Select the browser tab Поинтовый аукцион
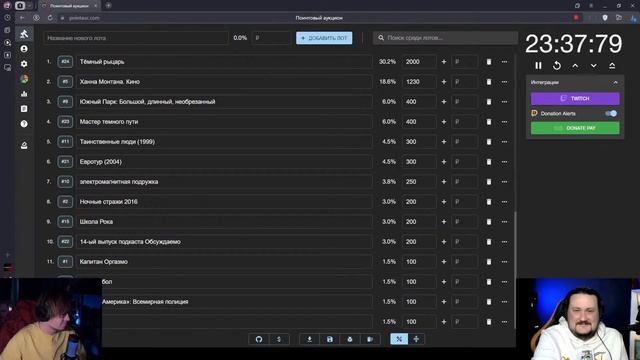Viewport: 640px width, 360px height. (x=69, y=6)
